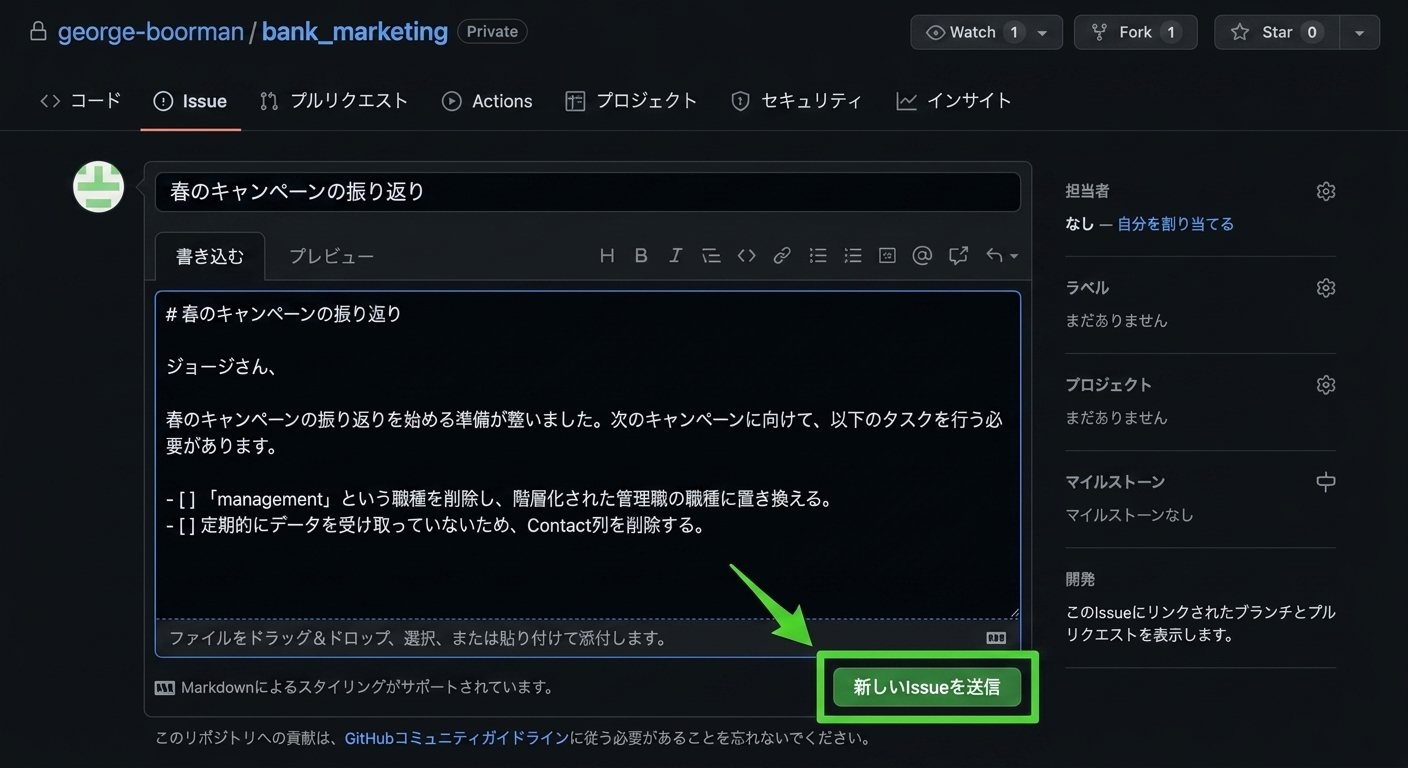Open GitHubコミュニティガイドライン link
Screen dimensions: 1408x768
tap(457, 739)
